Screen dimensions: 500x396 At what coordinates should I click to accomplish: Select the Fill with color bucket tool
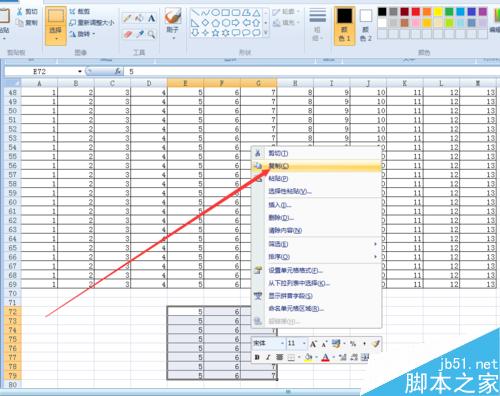pyautogui.click(x=140, y=18)
